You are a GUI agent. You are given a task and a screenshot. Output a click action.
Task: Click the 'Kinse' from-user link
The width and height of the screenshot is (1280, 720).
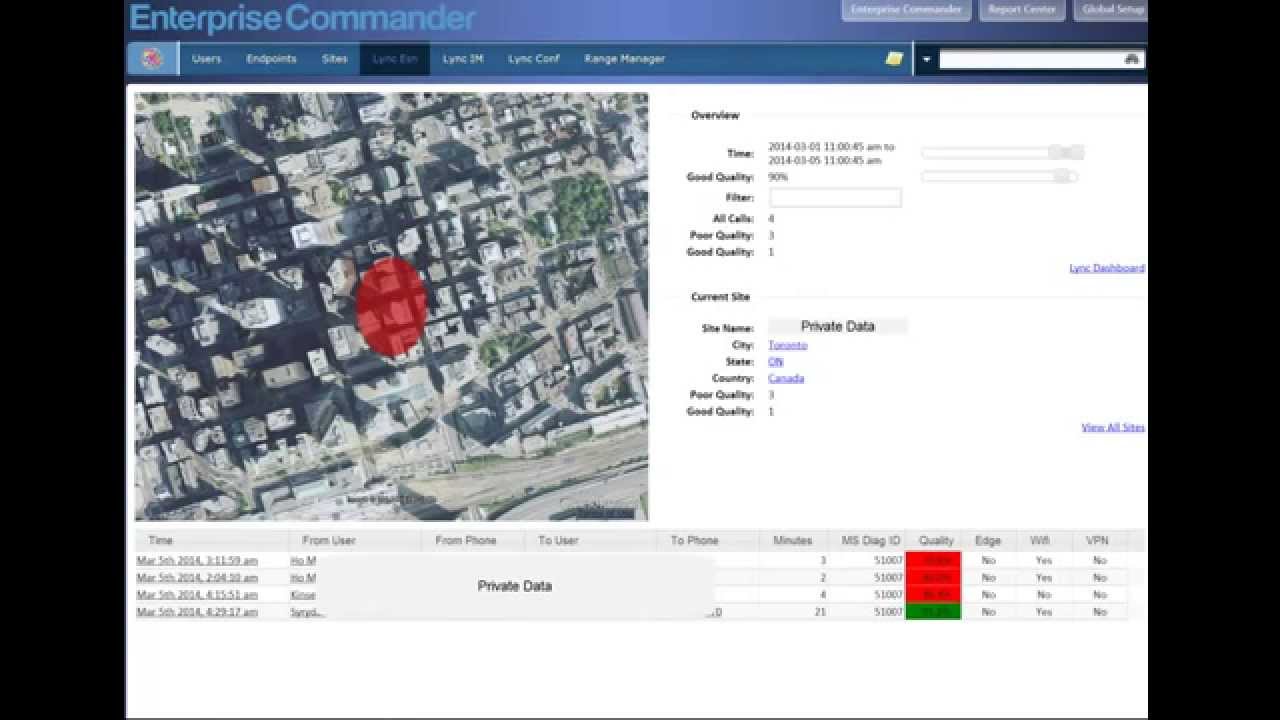point(303,595)
